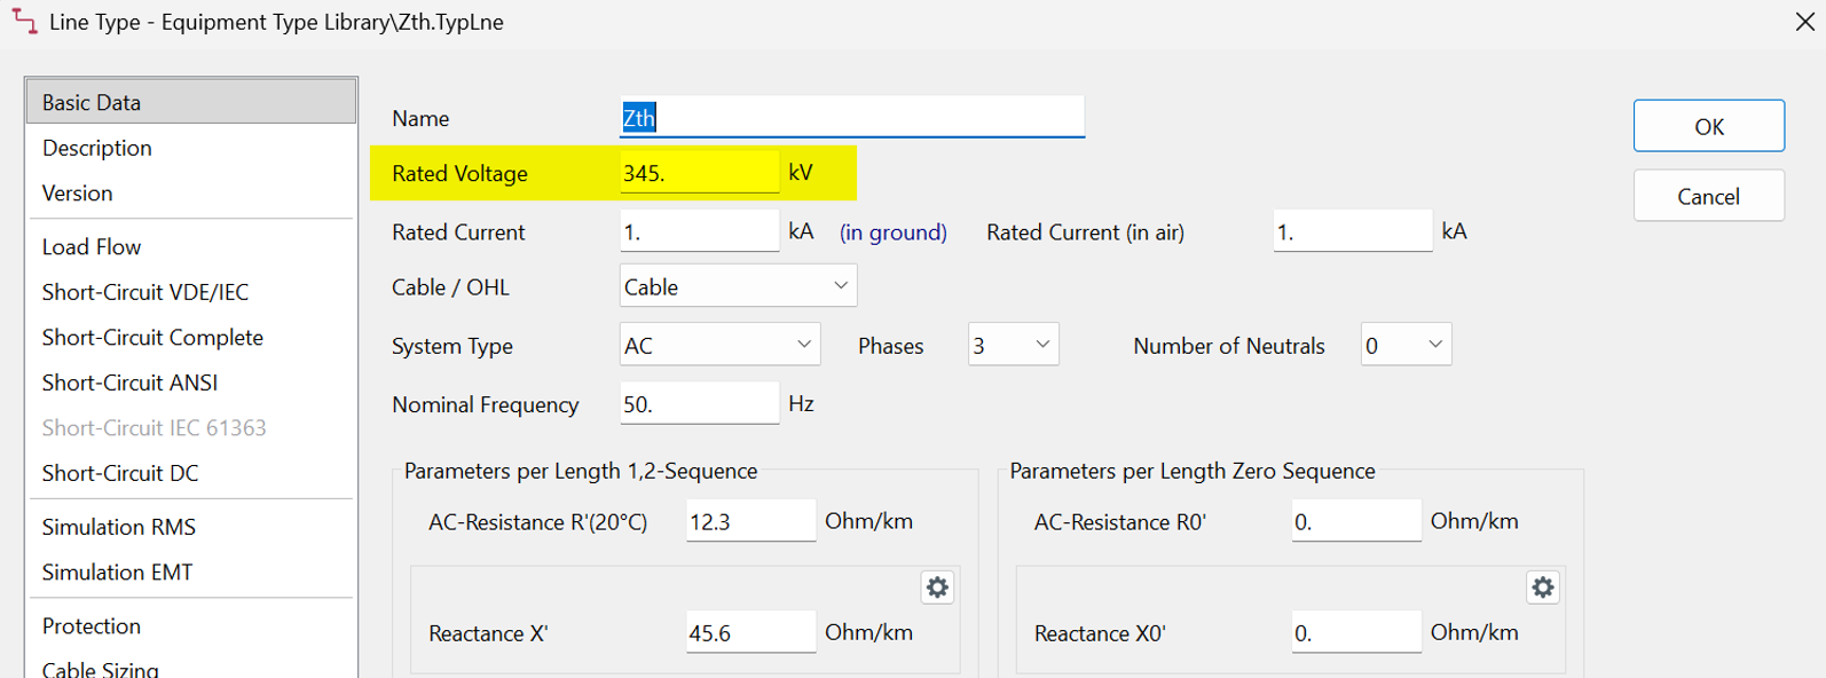Click the Rated Current (in air) field

[1353, 231]
